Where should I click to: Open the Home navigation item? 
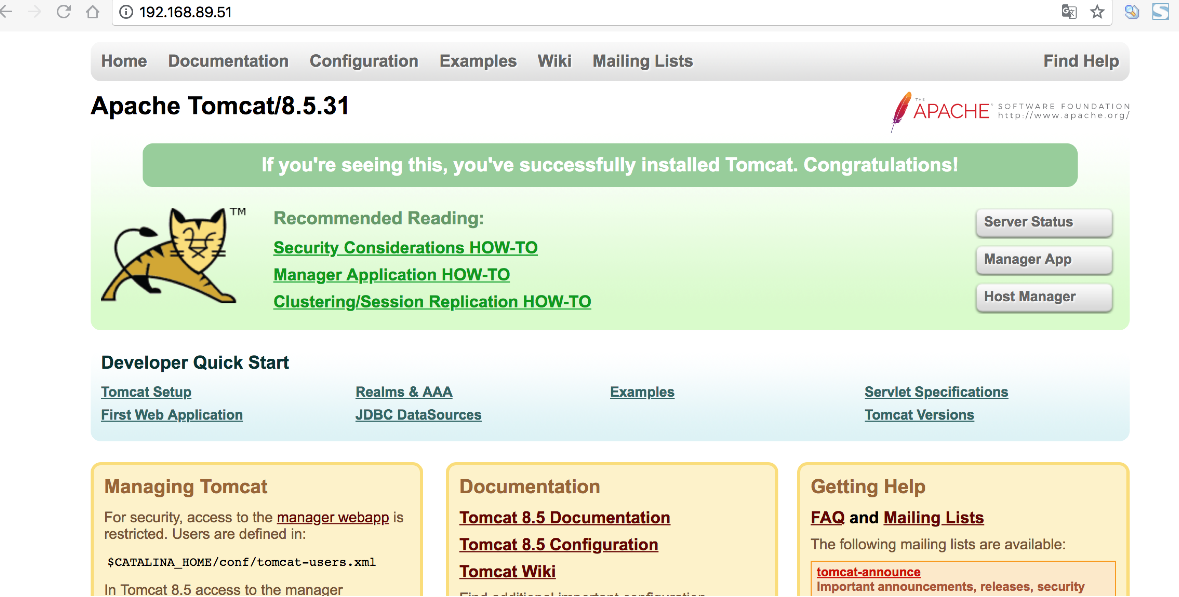[124, 61]
